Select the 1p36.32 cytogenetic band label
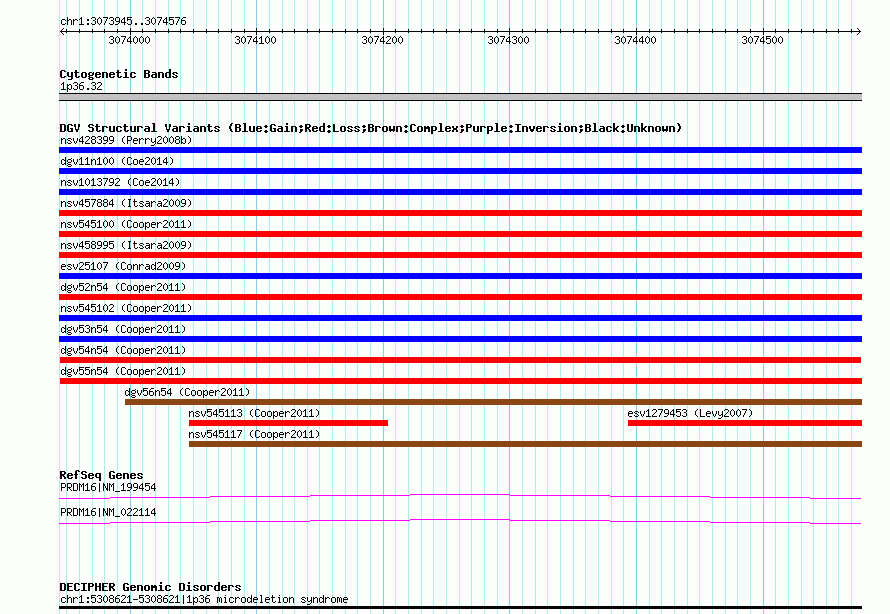890x614 pixels. (81, 86)
